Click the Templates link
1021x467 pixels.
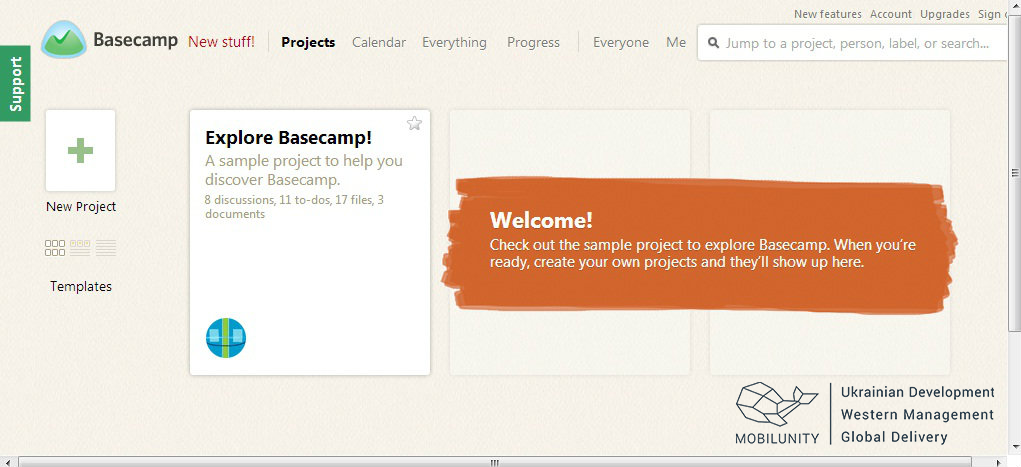point(81,286)
